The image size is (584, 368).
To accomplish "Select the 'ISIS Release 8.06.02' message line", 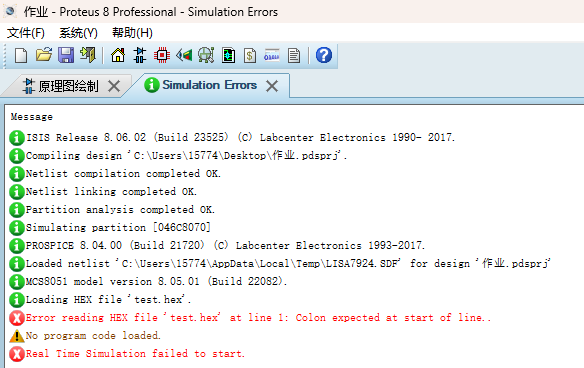I will click(x=240, y=137).
